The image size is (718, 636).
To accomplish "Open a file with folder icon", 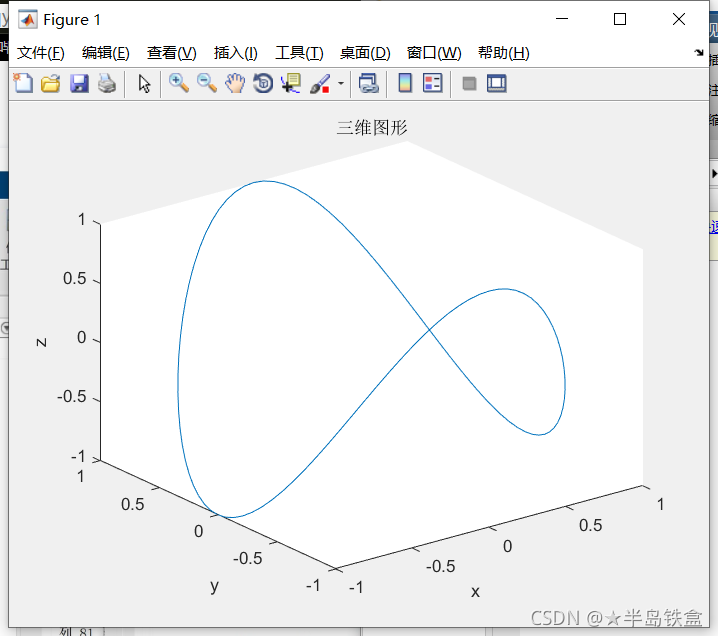I will tap(51, 84).
